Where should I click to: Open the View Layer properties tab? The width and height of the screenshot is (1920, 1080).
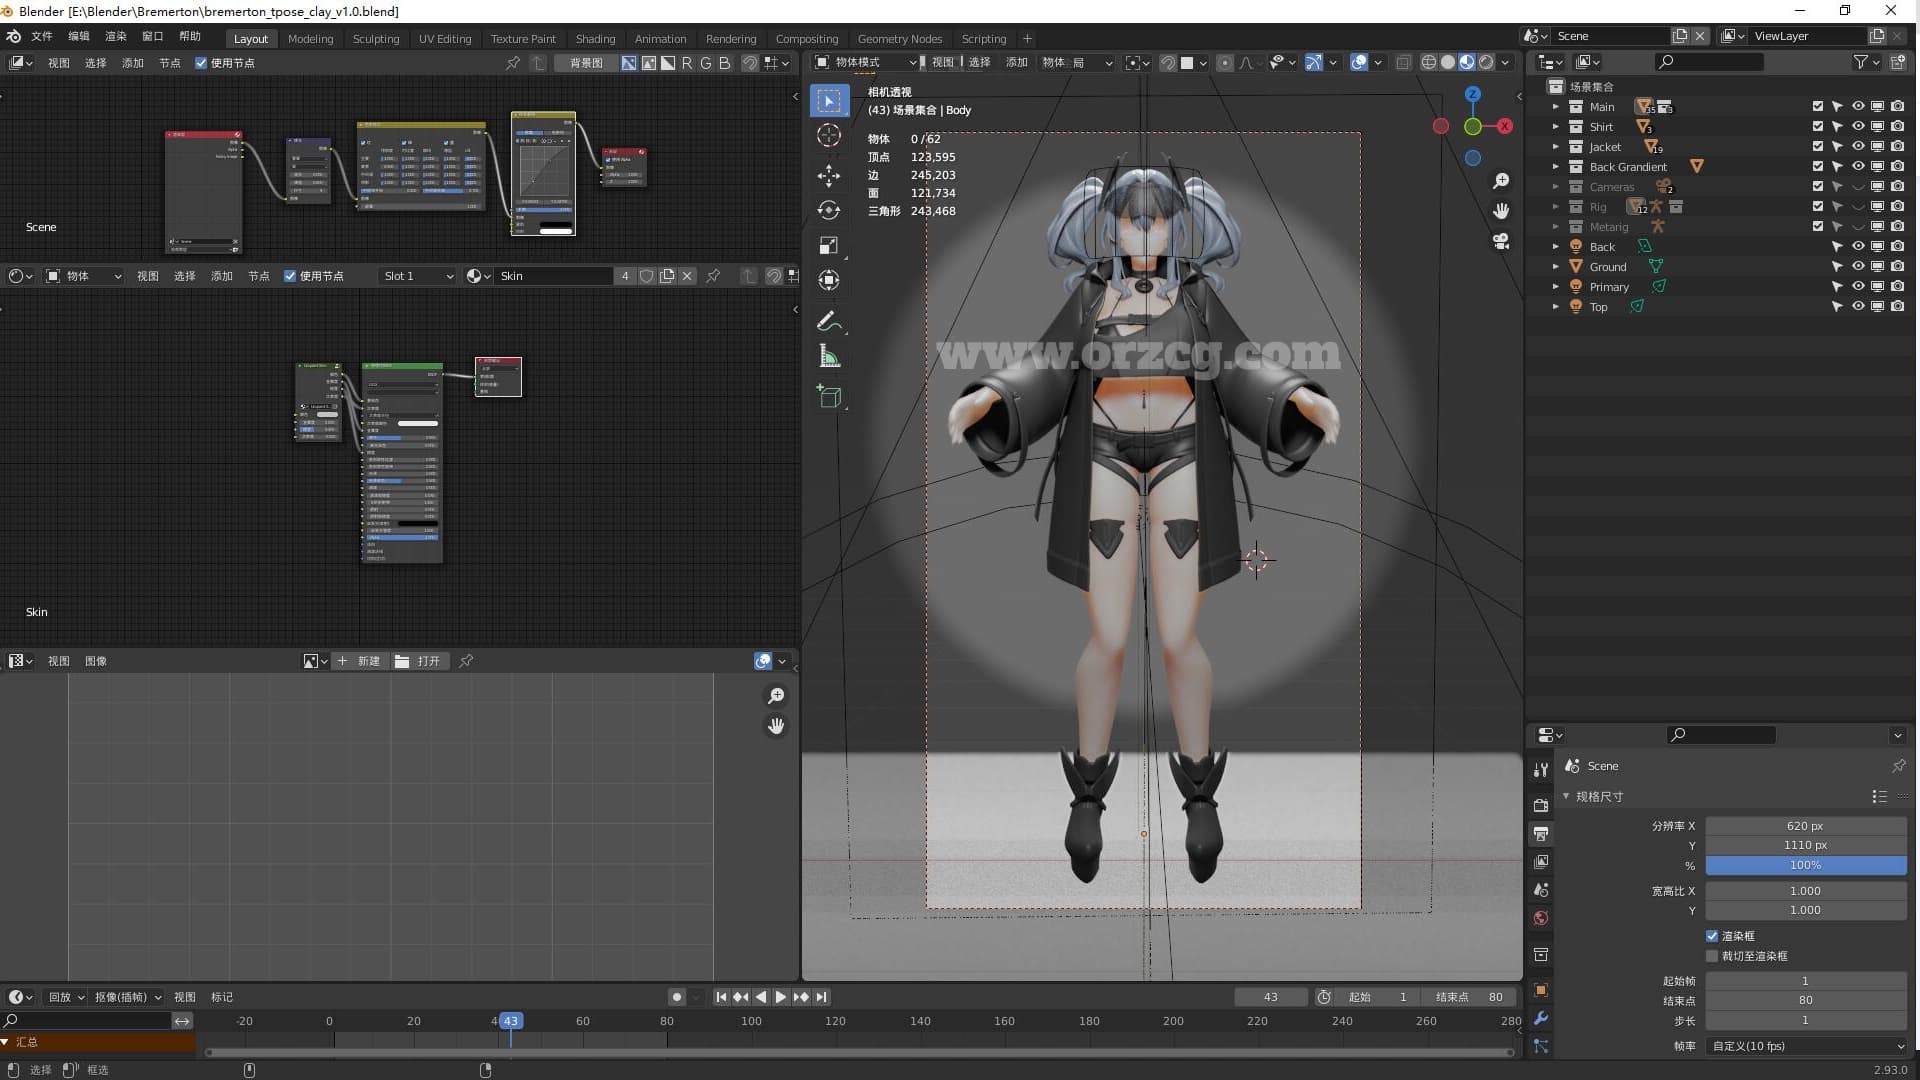1541,861
